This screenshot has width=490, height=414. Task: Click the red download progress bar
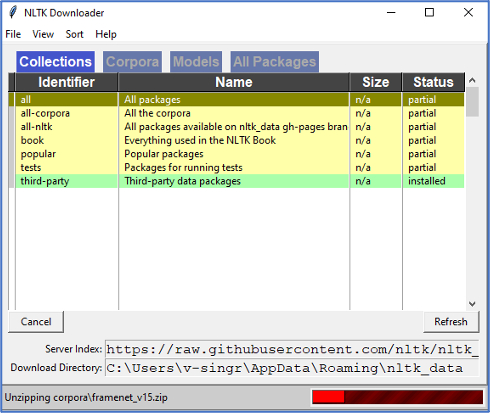(x=397, y=397)
